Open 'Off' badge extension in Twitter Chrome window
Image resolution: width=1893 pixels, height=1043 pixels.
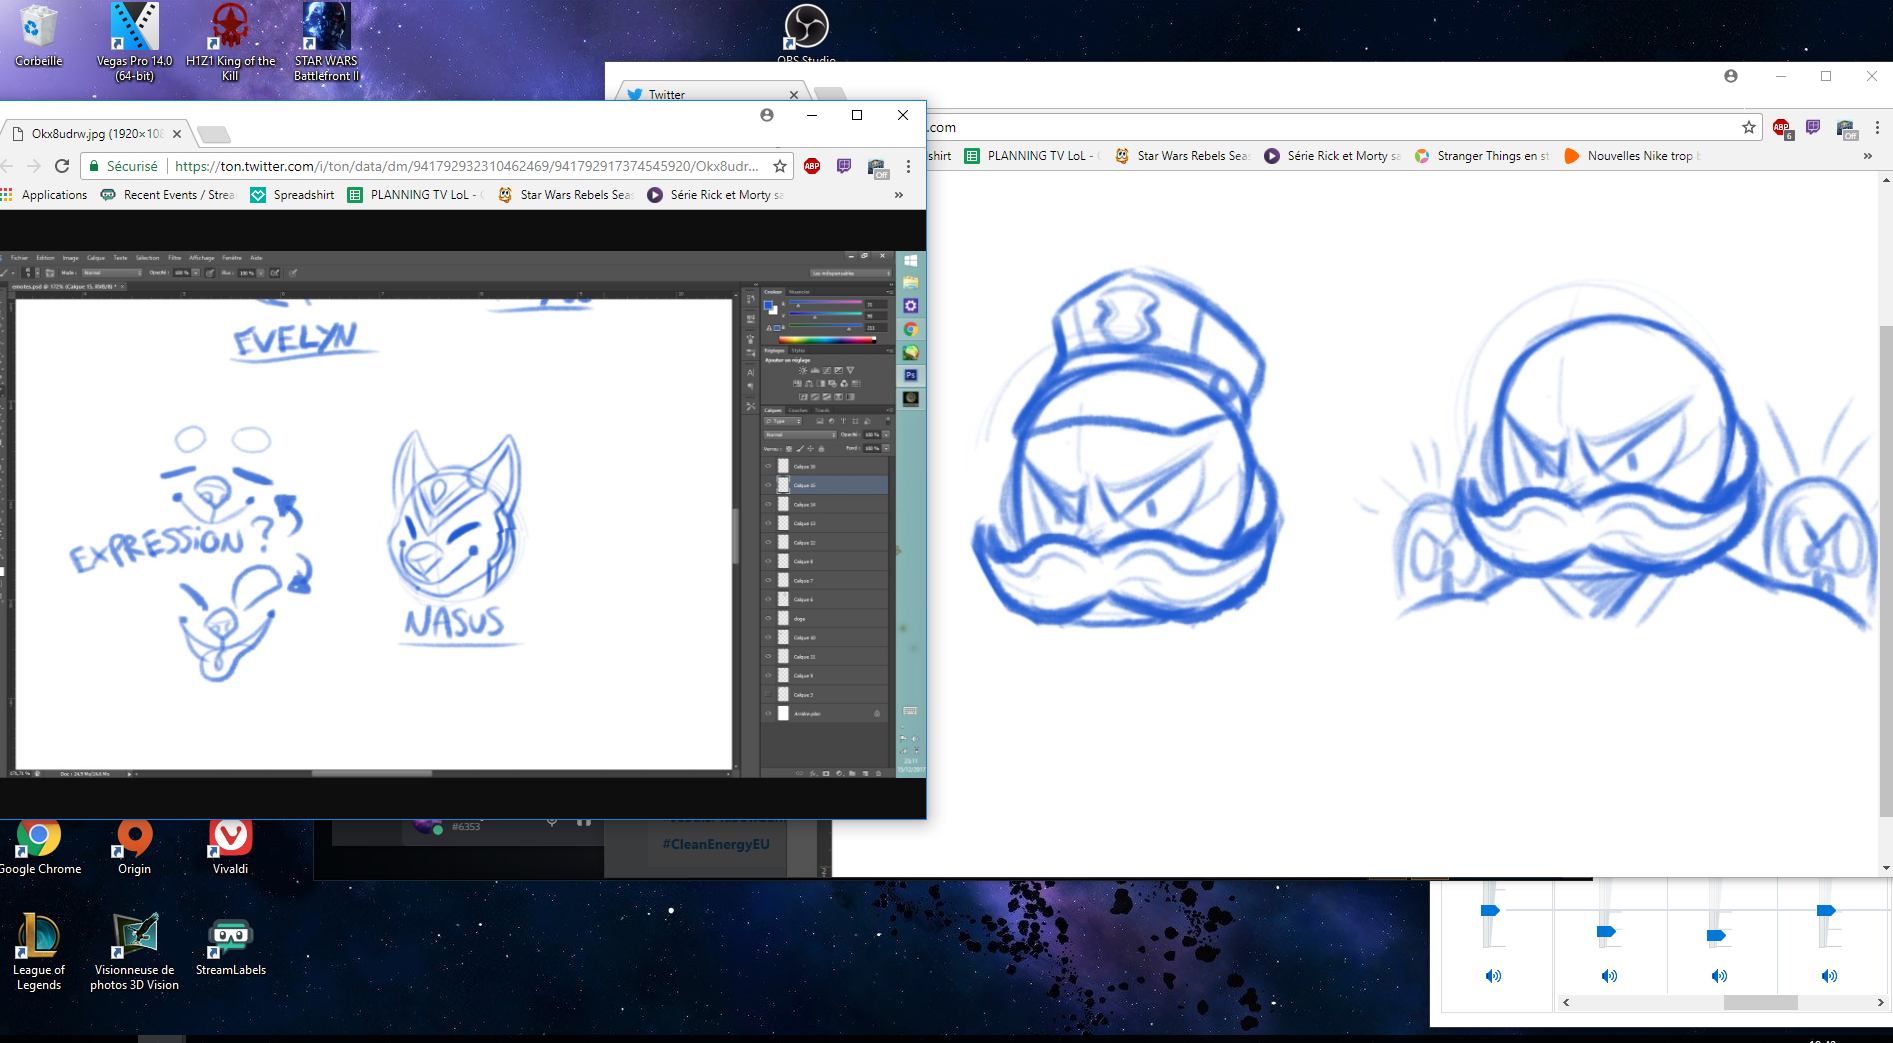(x=1846, y=128)
